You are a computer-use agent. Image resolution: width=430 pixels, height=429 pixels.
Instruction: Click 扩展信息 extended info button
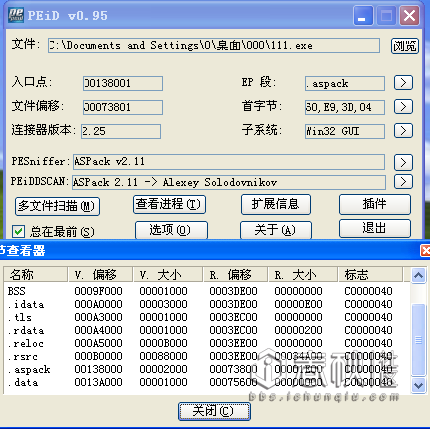click(276, 204)
